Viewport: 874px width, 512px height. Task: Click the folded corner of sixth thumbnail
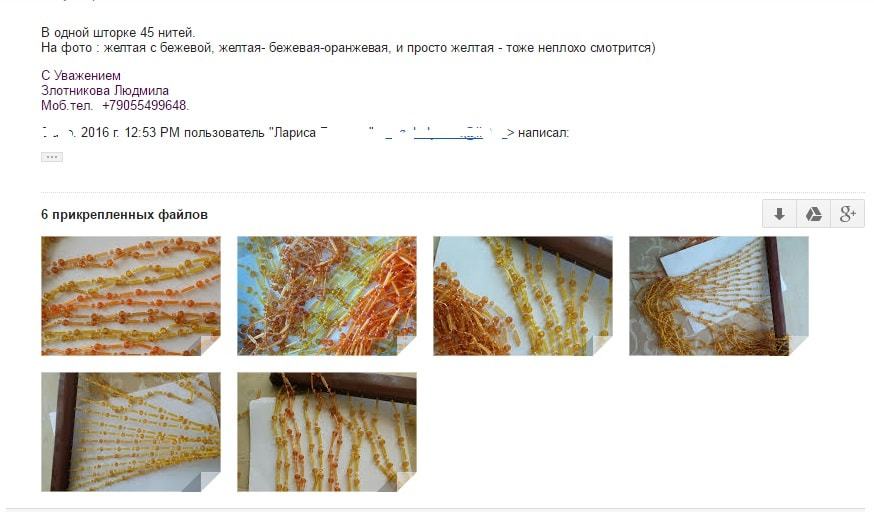[x=407, y=482]
